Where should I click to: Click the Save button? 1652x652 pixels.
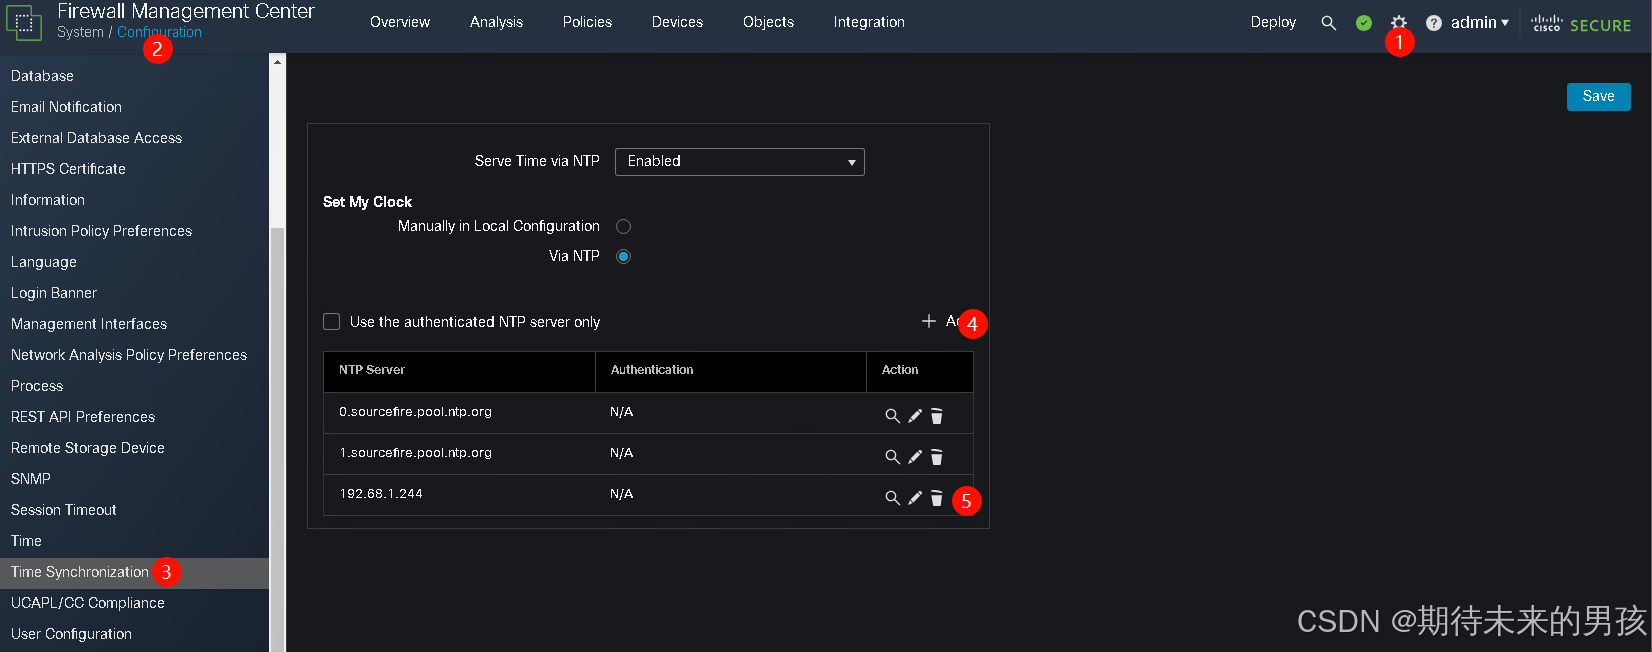[x=1598, y=96]
